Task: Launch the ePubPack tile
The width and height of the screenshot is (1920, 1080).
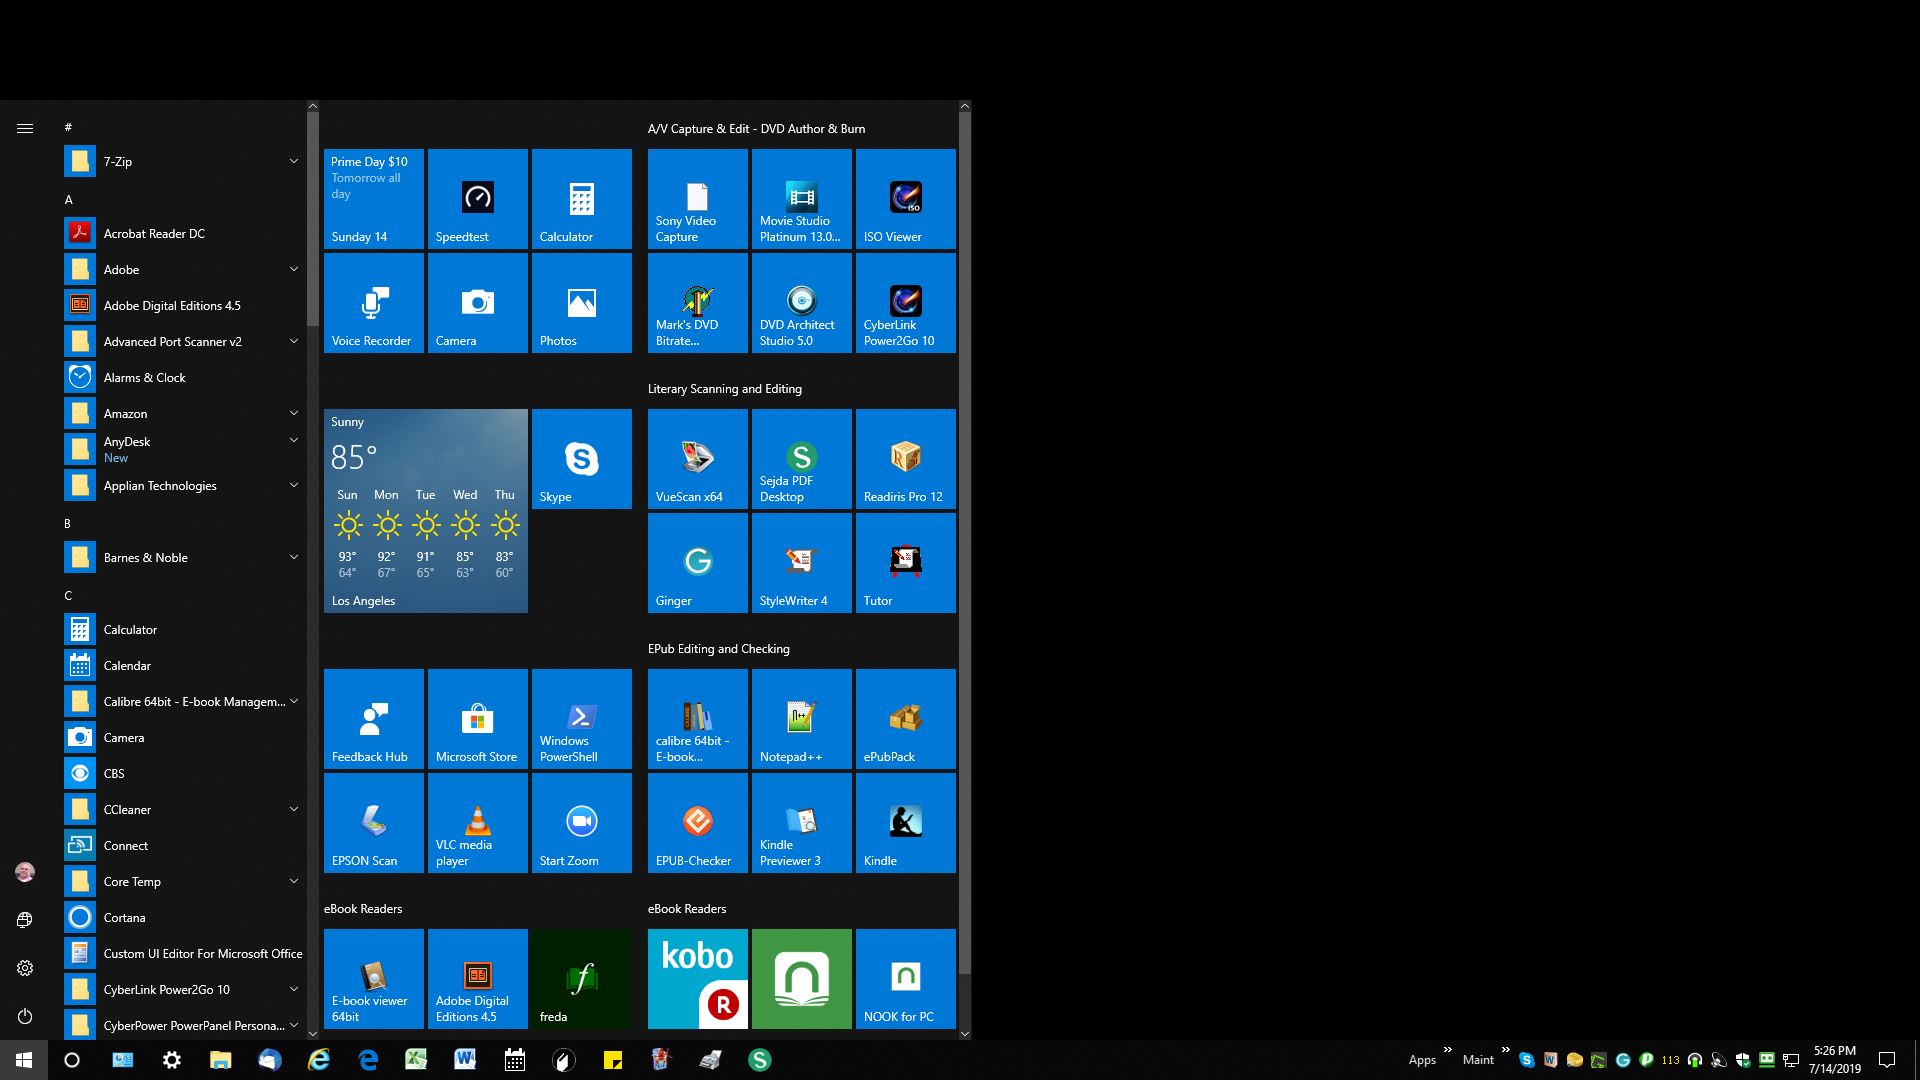Action: click(x=905, y=719)
